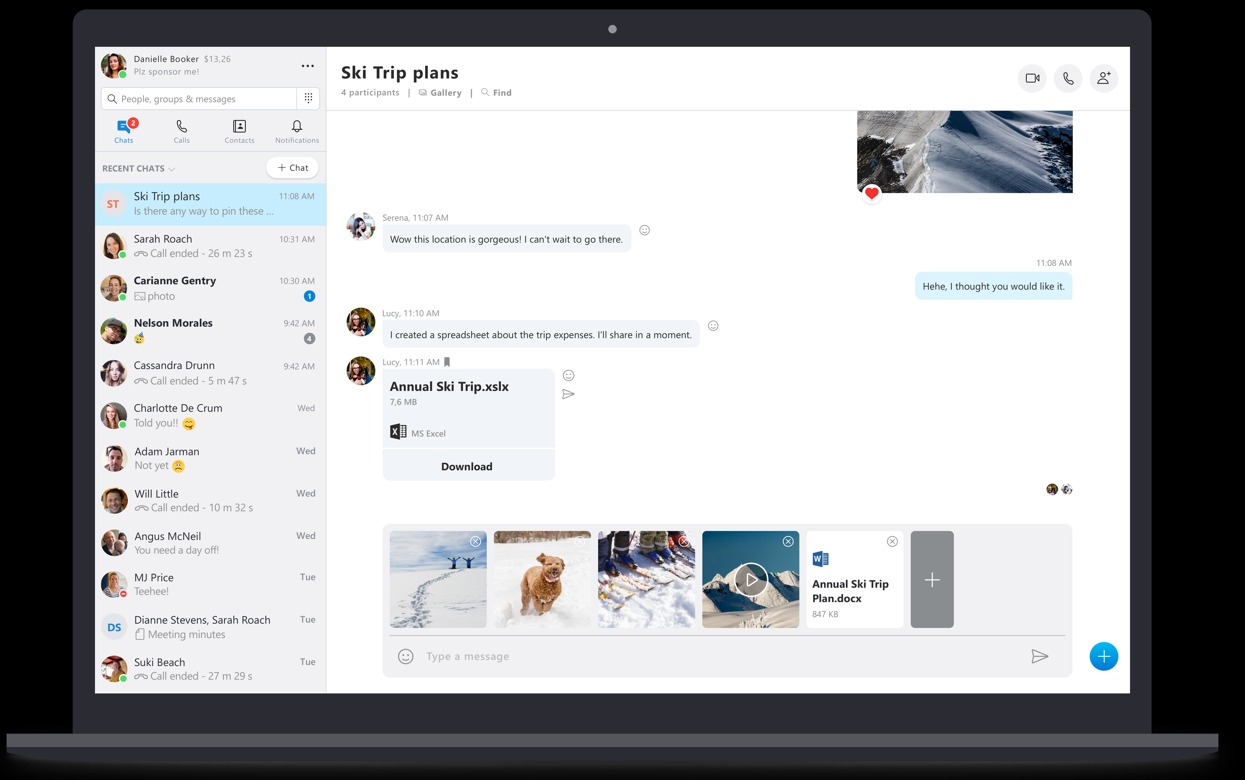
Task: Click the blue plus button
Action: click(1103, 657)
